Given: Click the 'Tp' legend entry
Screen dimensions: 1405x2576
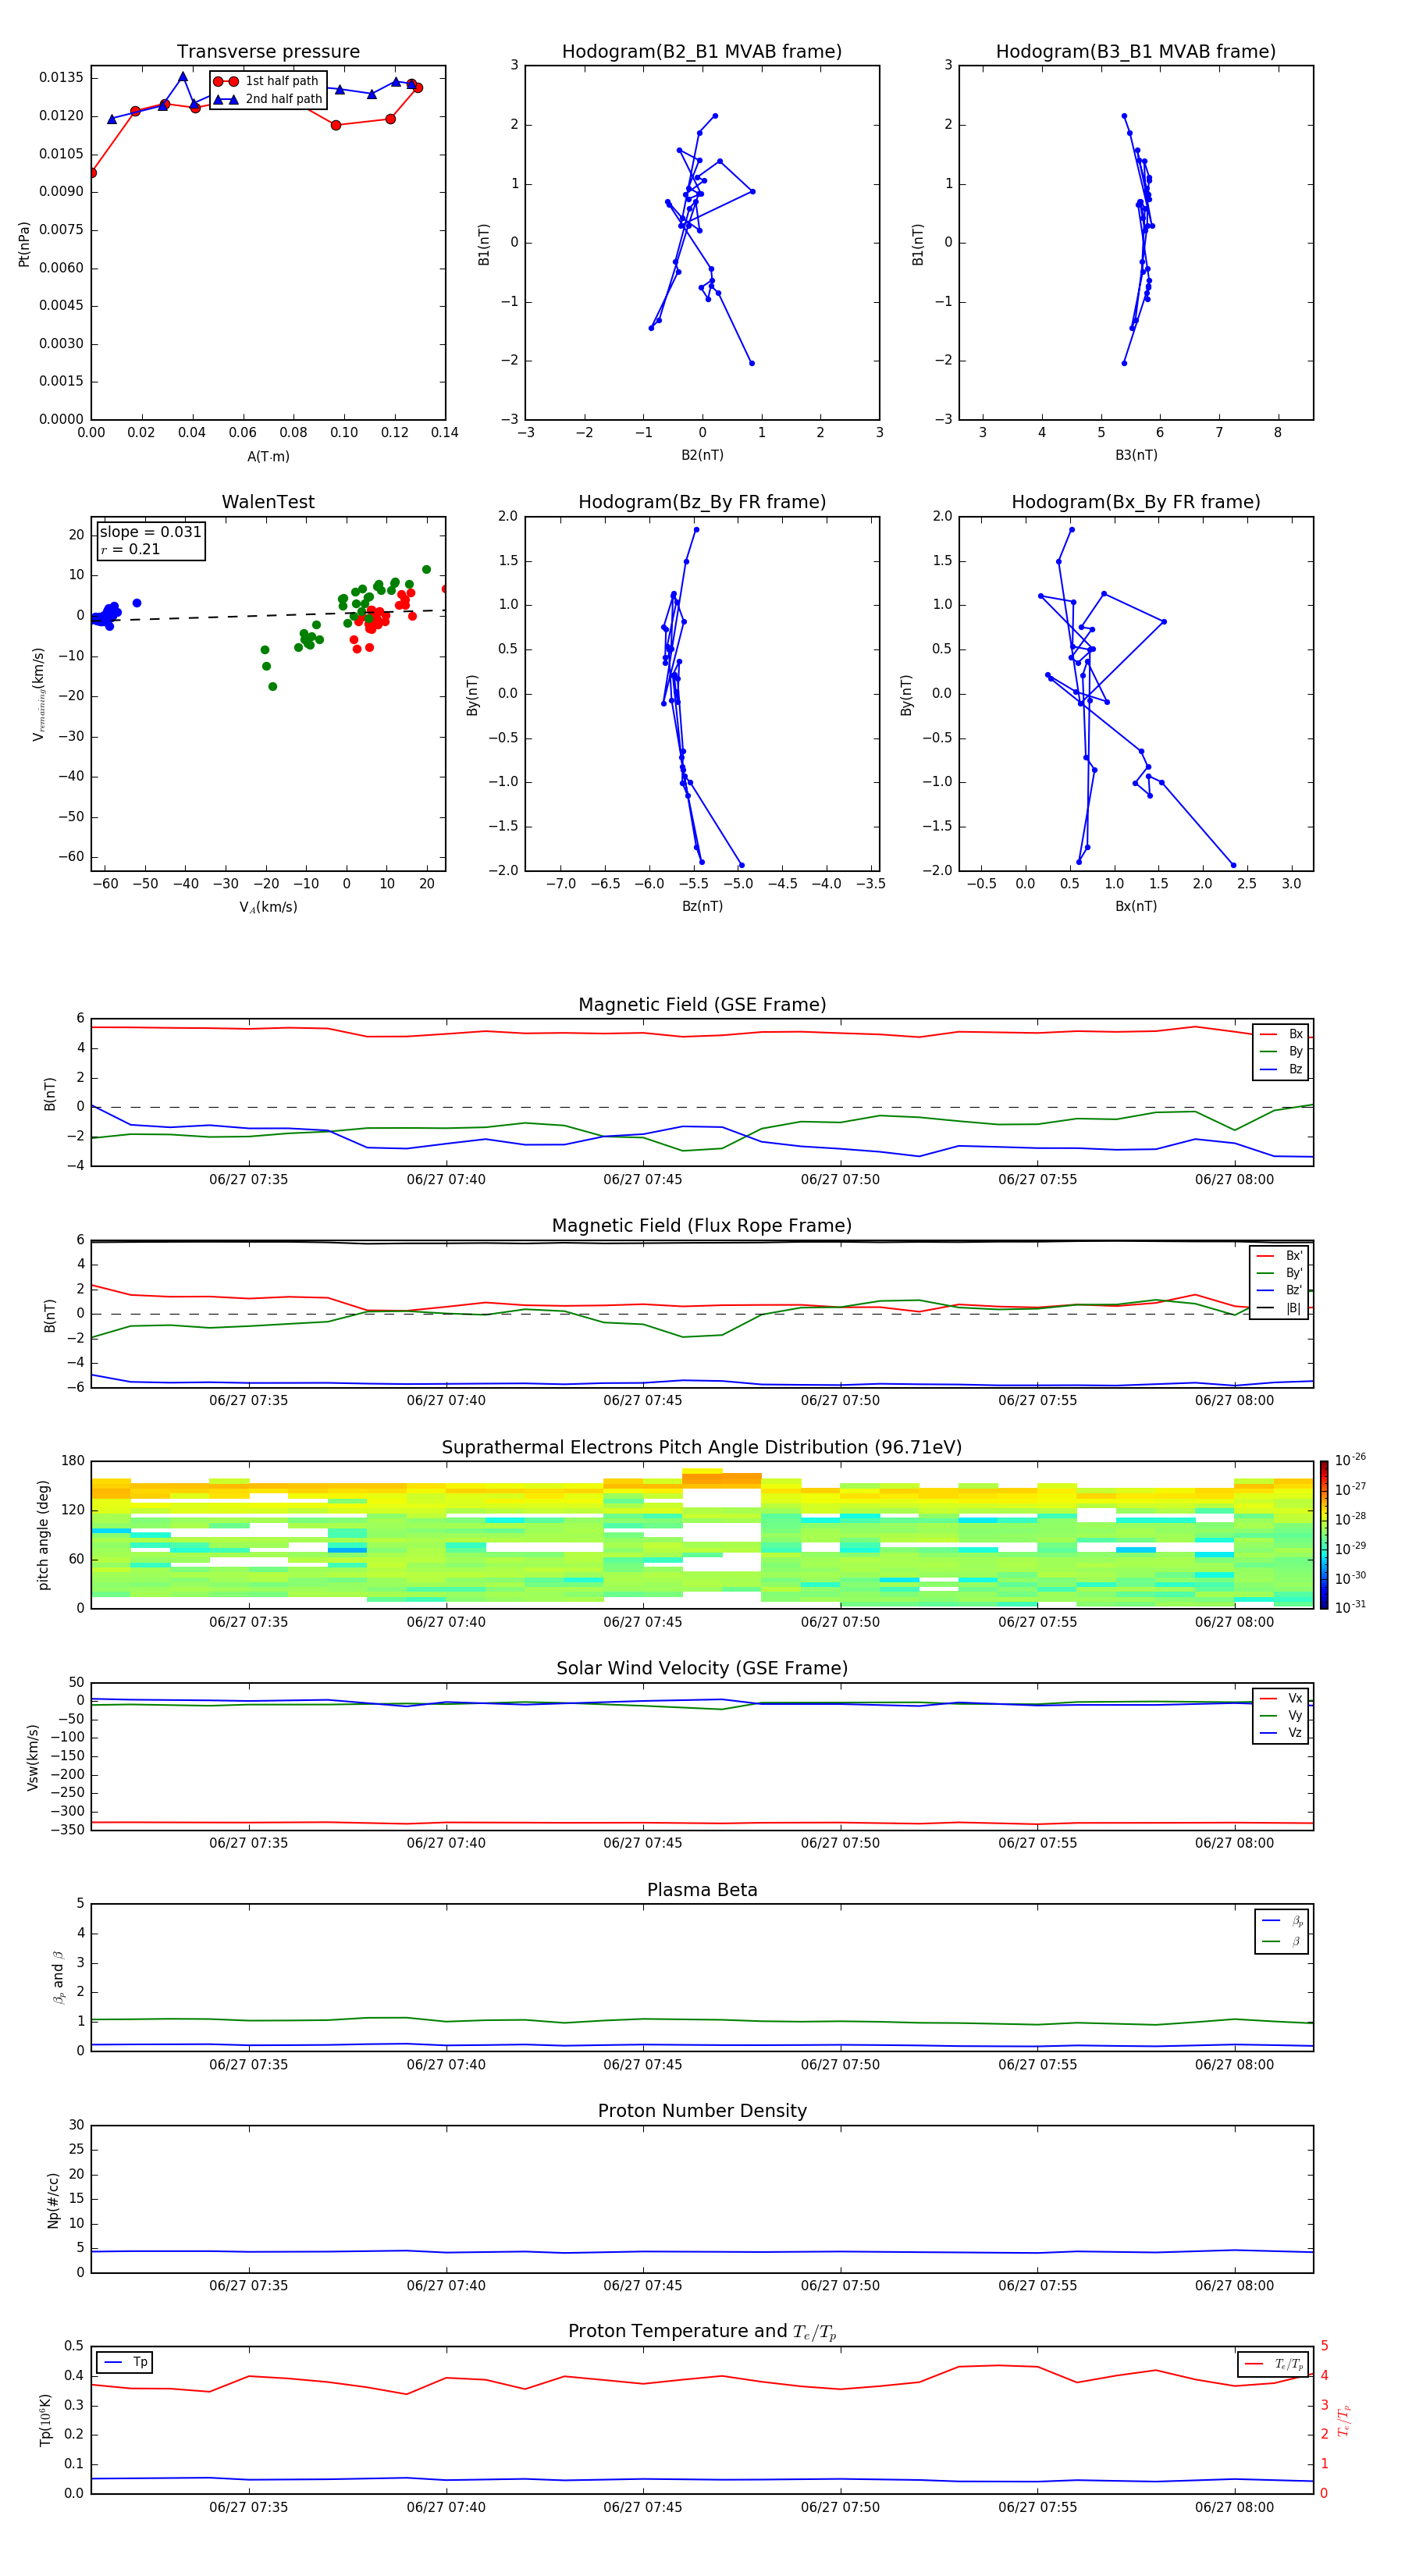Looking at the screenshot, I should coord(125,2363).
